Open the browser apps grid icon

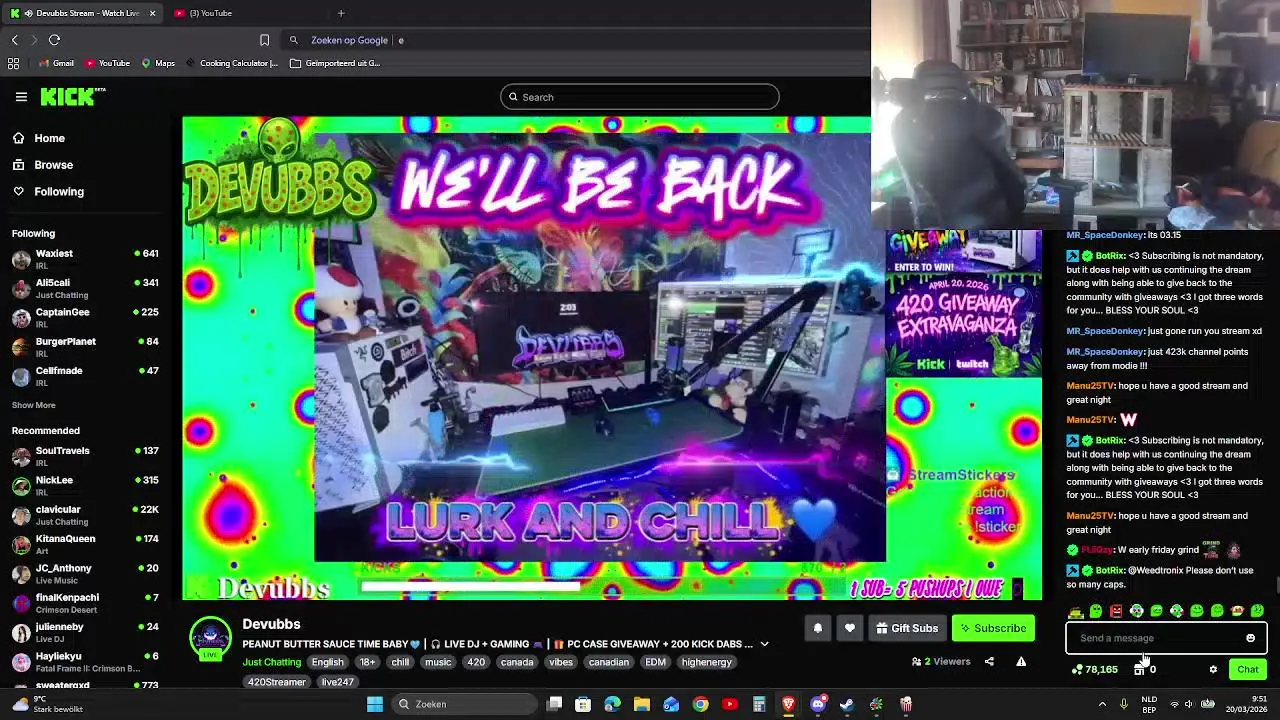[13, 63]
